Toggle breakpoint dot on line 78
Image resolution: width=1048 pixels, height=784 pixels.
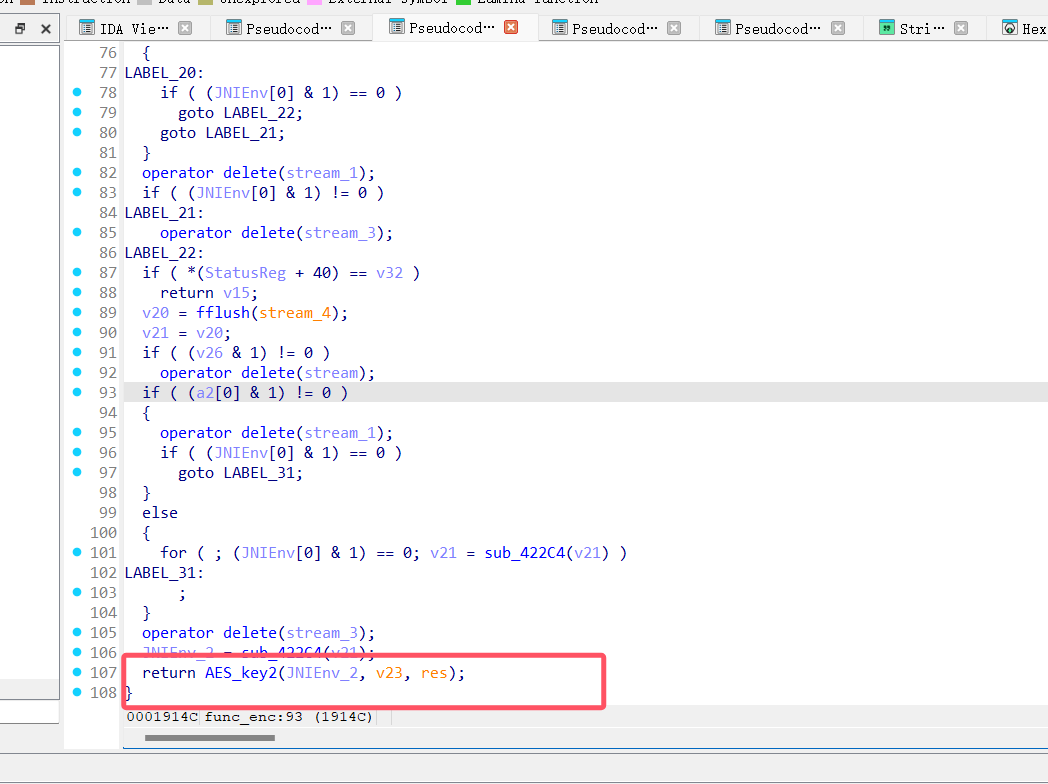click(x=77, y=92)
